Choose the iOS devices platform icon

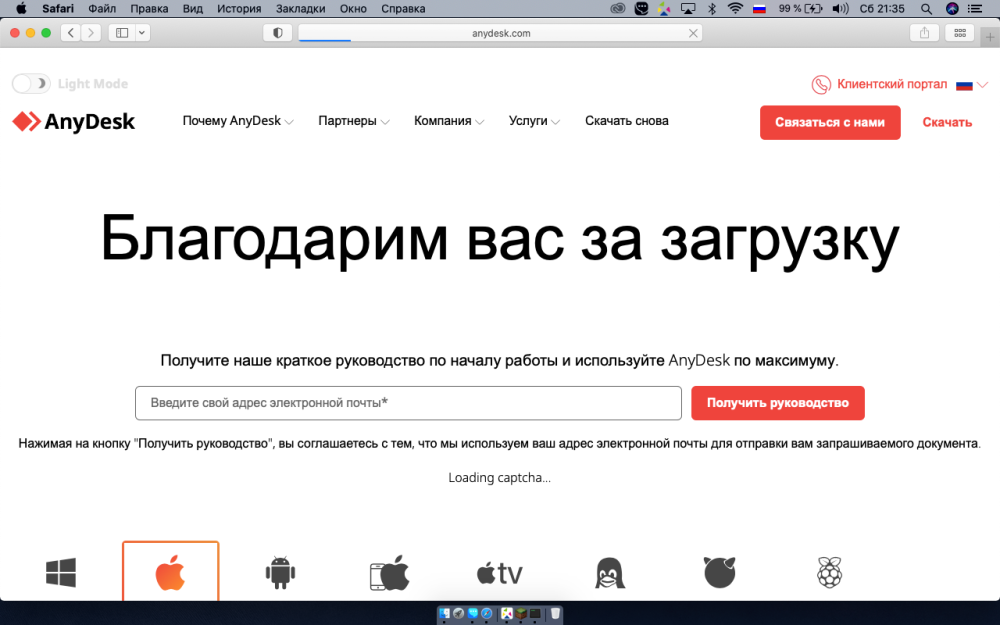(390, 572)
